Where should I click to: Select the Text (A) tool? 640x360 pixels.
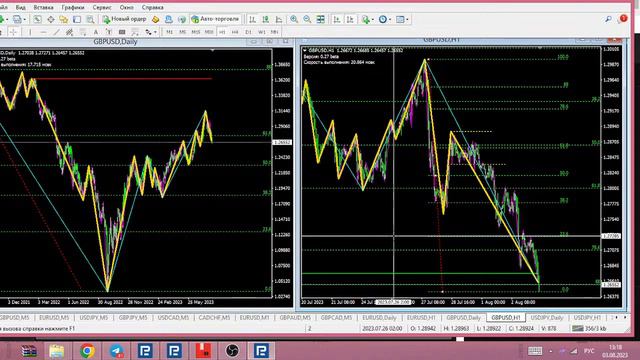tap(96, 32)
